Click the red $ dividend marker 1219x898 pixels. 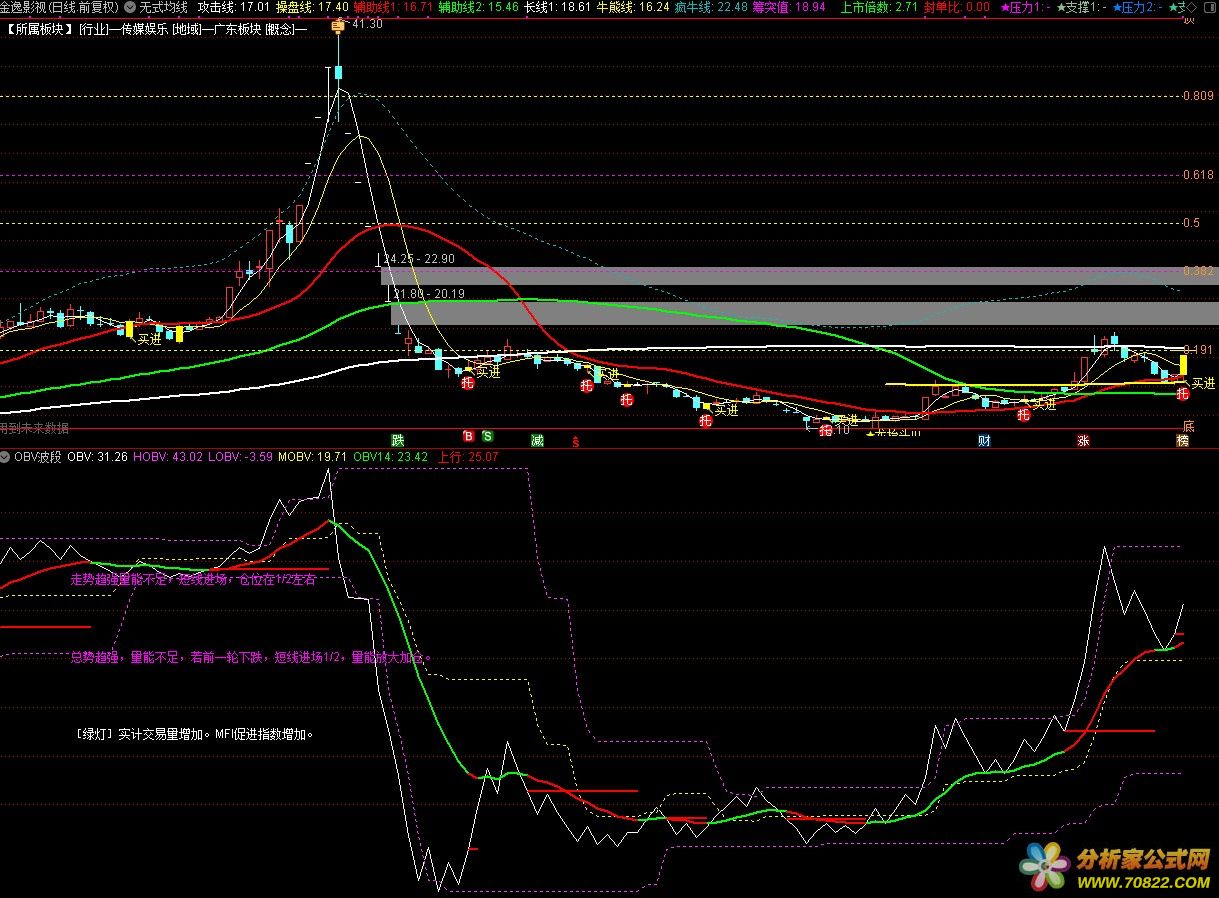point(574,440)
